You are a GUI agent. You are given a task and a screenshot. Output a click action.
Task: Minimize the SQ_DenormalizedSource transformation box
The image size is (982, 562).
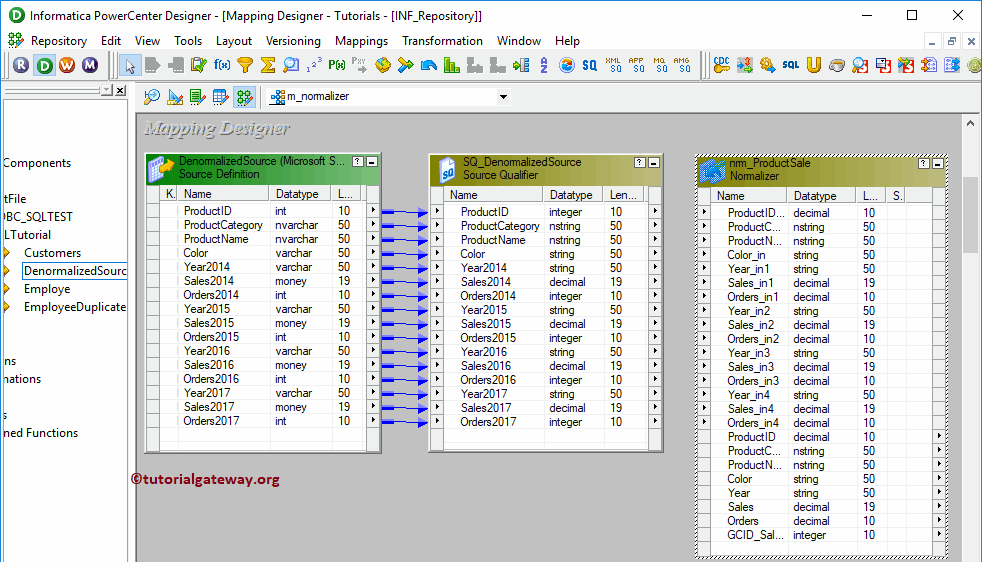[x=653, y=162]
